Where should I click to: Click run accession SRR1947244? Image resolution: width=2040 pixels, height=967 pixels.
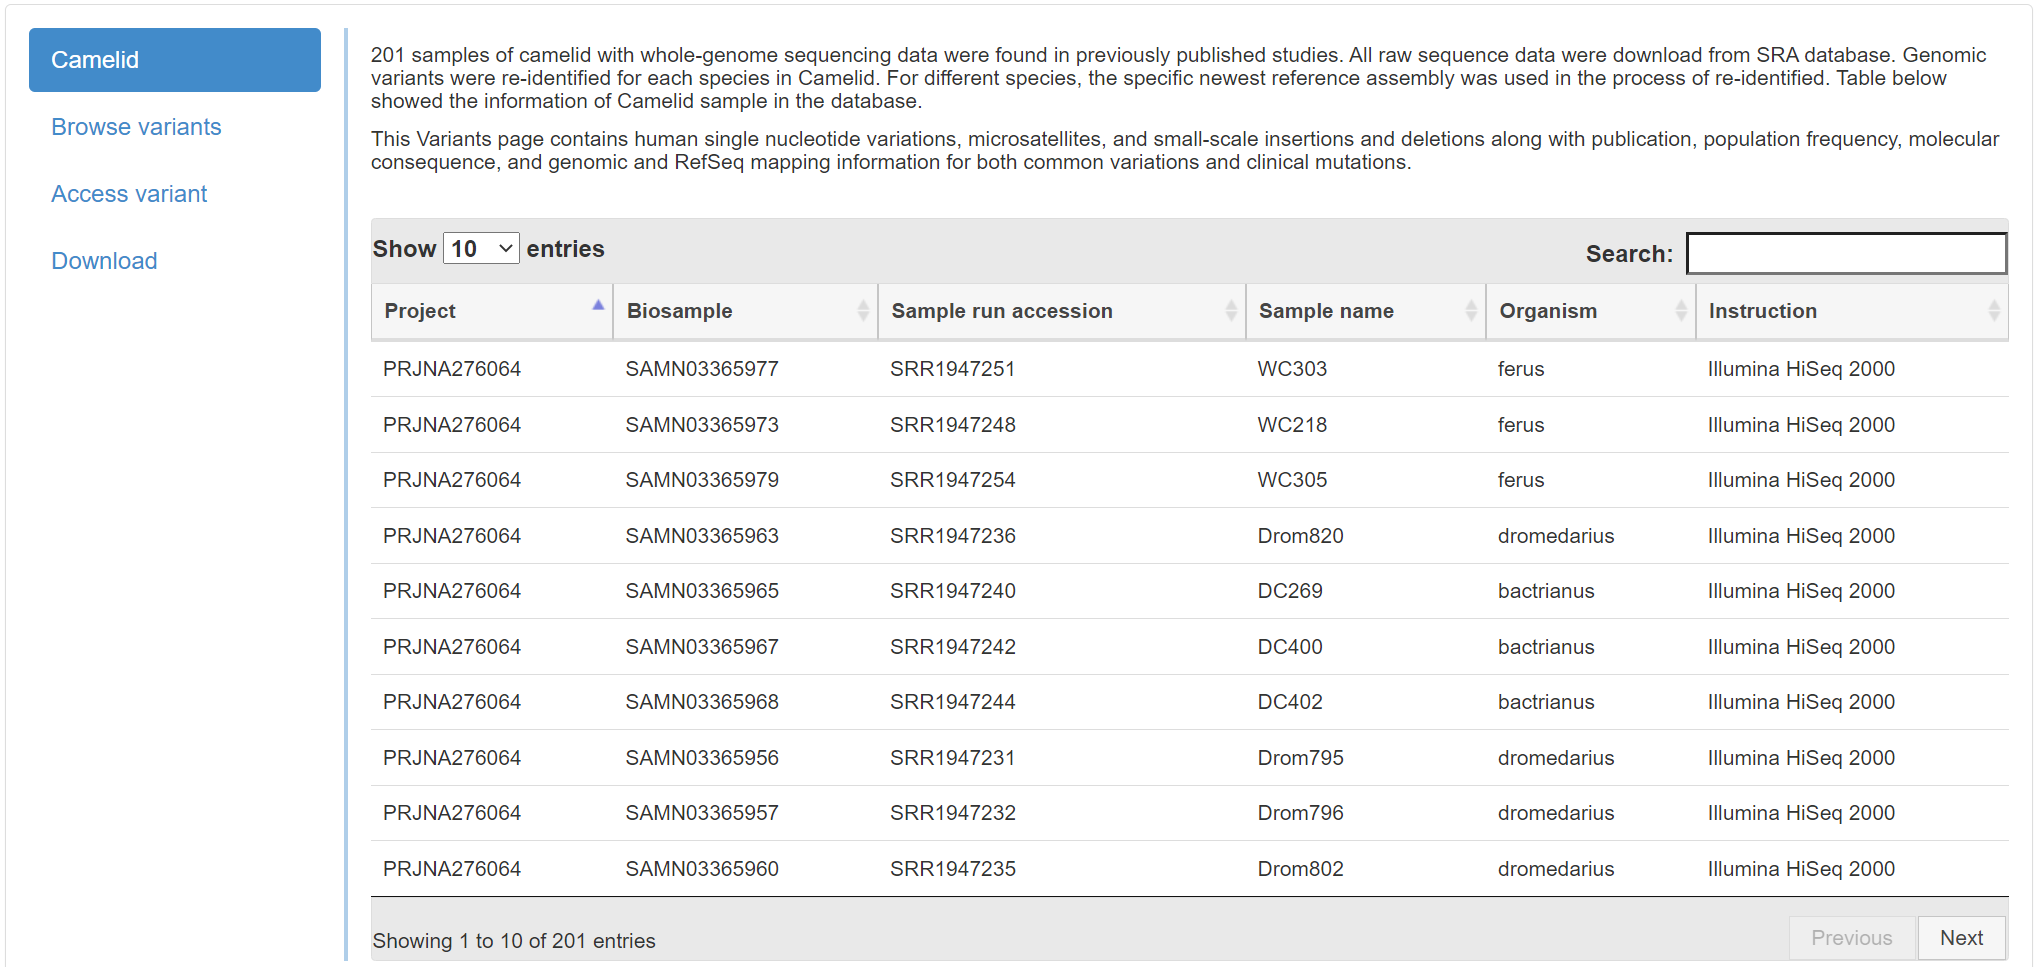coord(953,702)
